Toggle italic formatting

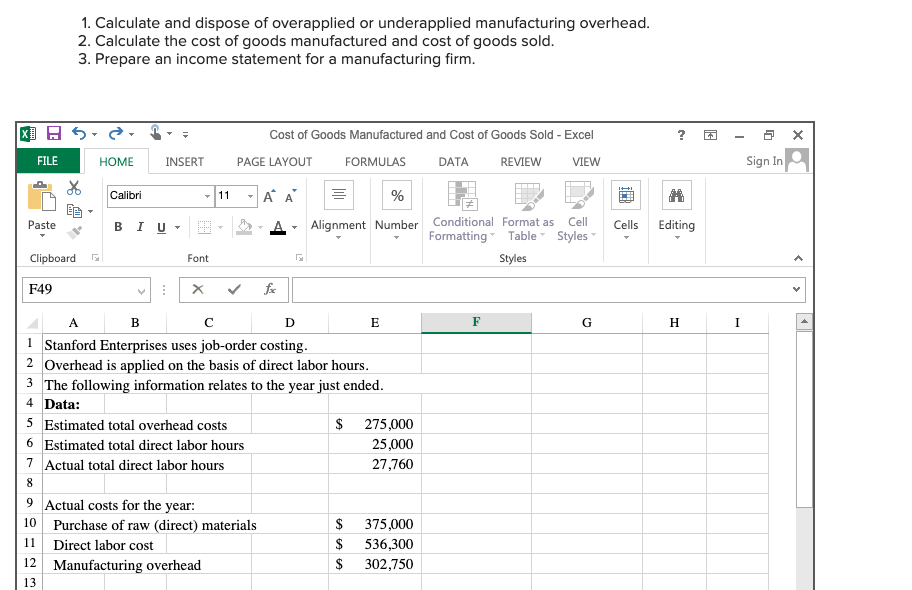[x=139, y=226]
